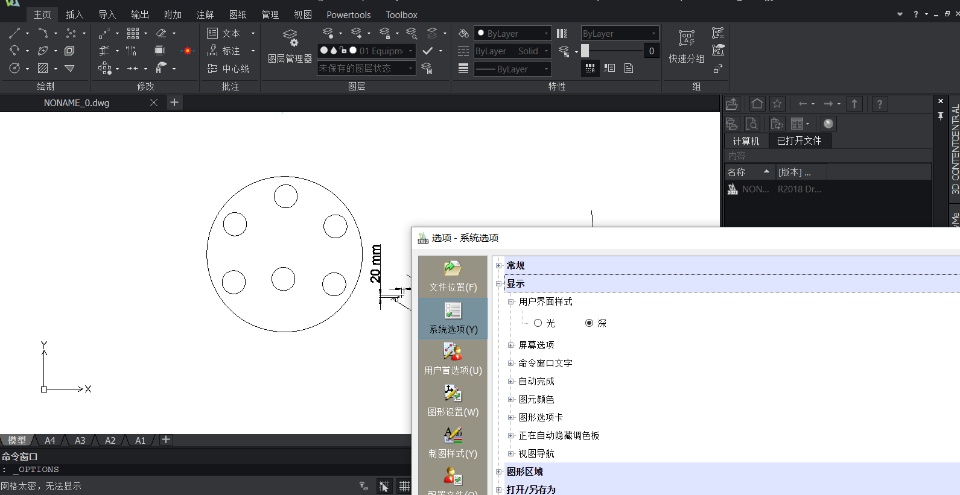Screen dimensions: 960x495
Task: Open the 未保存的图层状态 dropdown
Action: click(367, 68)
